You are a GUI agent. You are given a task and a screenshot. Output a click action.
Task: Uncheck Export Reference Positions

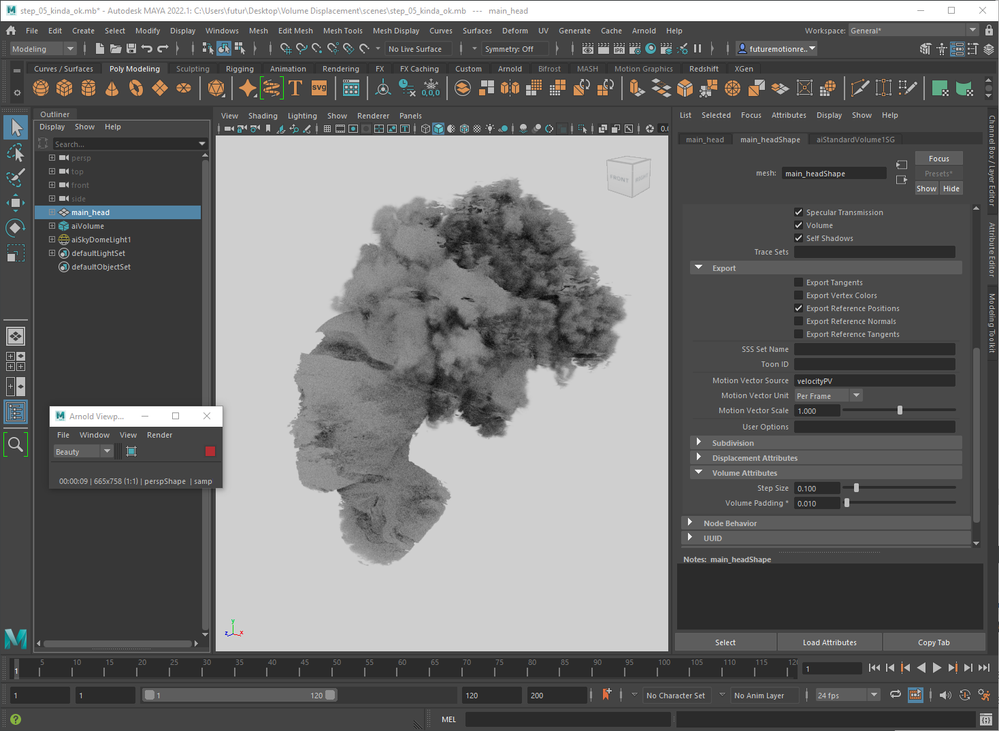point(798,308)
